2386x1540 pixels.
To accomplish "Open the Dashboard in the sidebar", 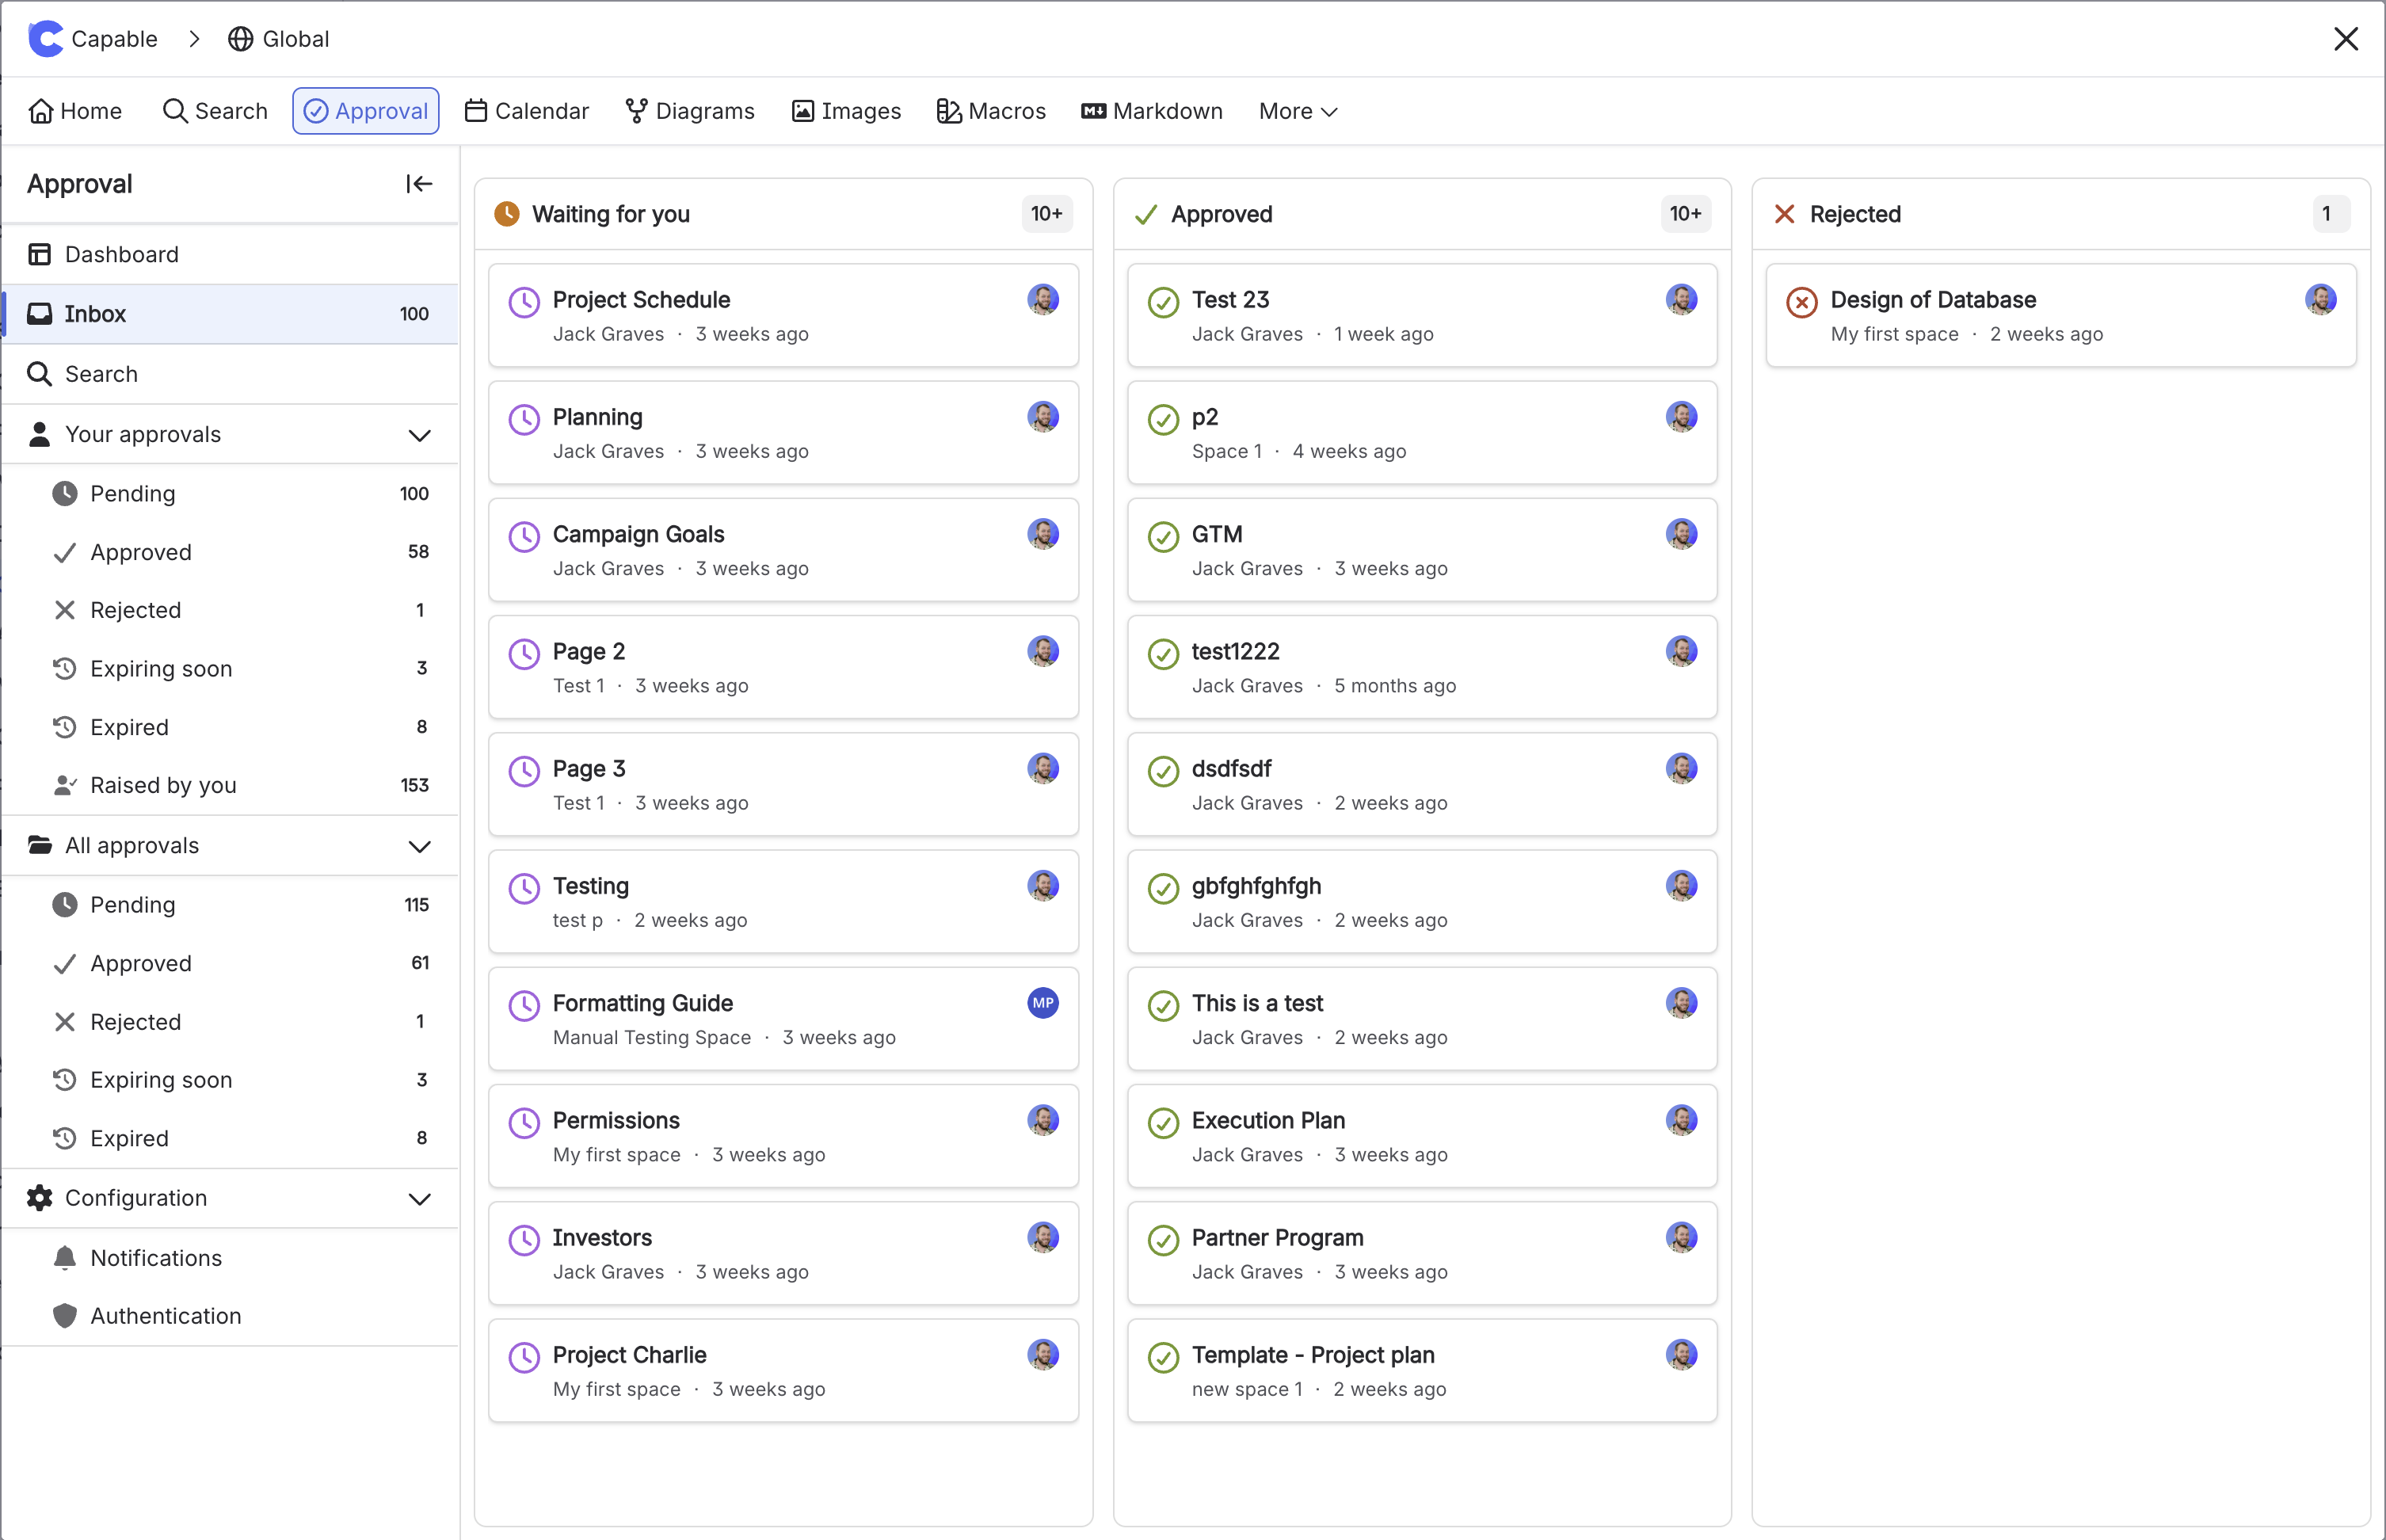I will coord(121,254).
